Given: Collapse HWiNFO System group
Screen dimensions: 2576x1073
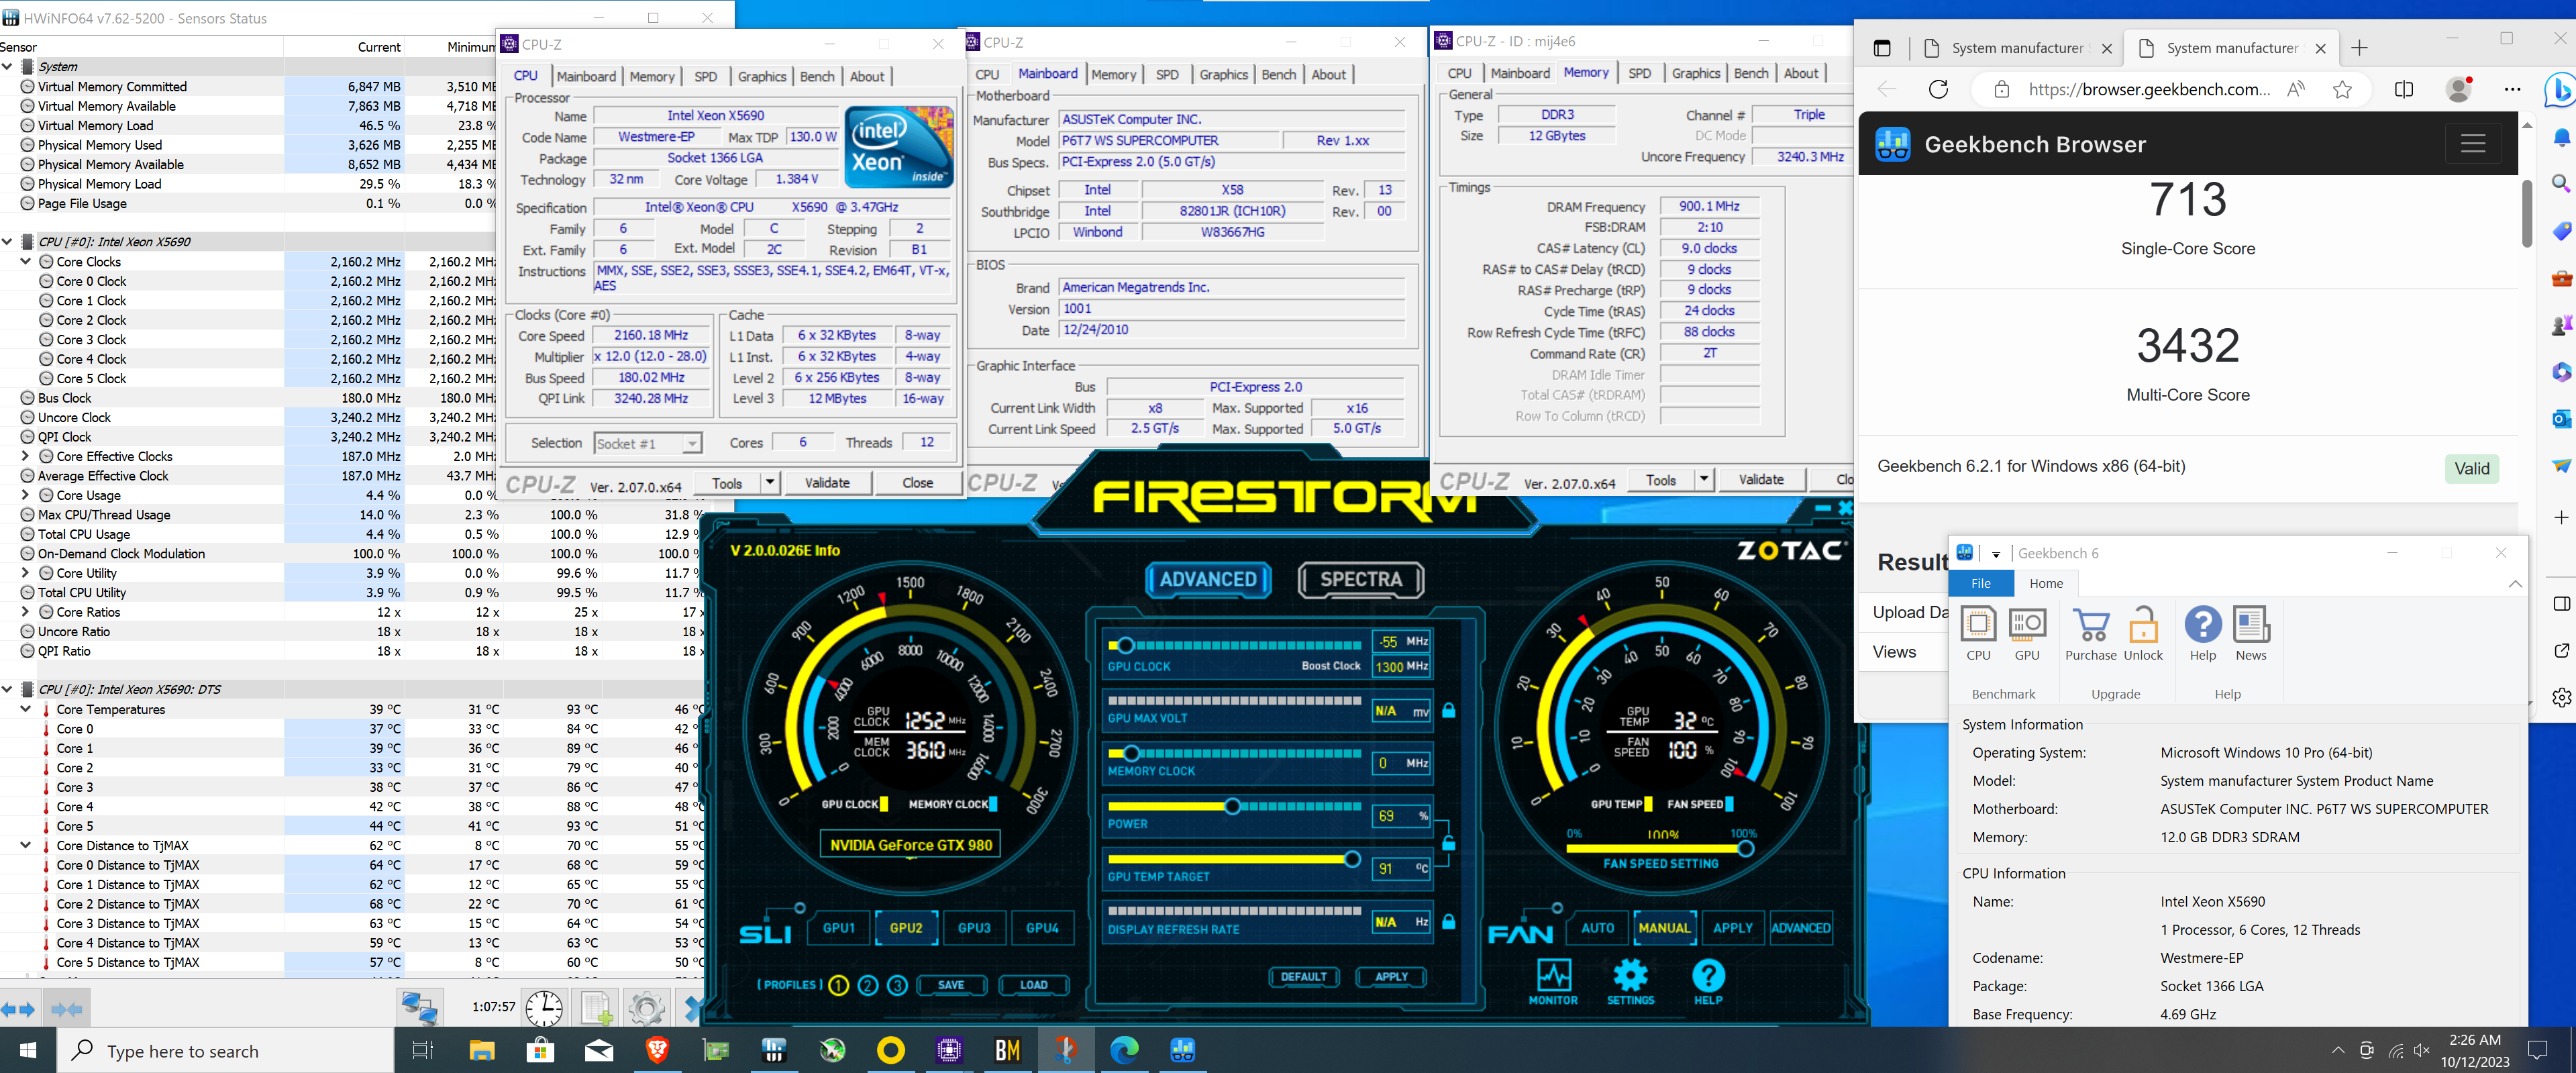Looking at the screenshot, I should [x=8, y=67].
